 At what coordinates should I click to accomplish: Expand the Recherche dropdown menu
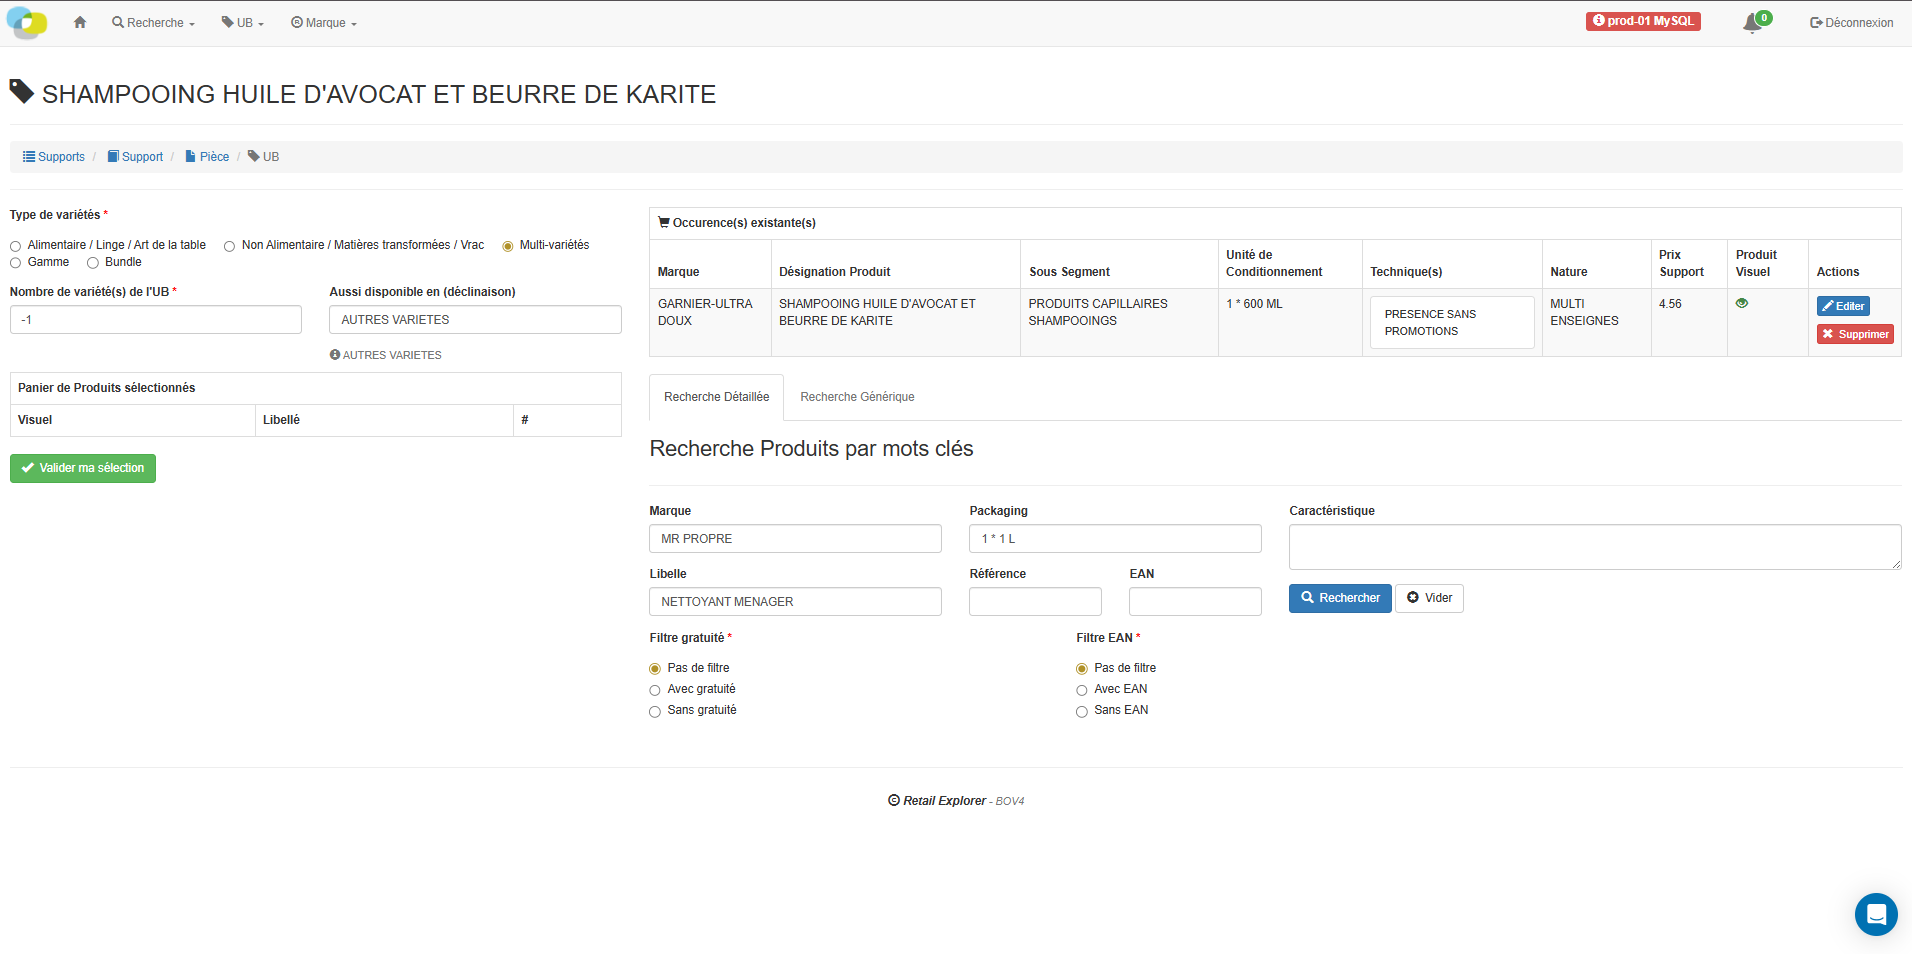click(153, 23)
